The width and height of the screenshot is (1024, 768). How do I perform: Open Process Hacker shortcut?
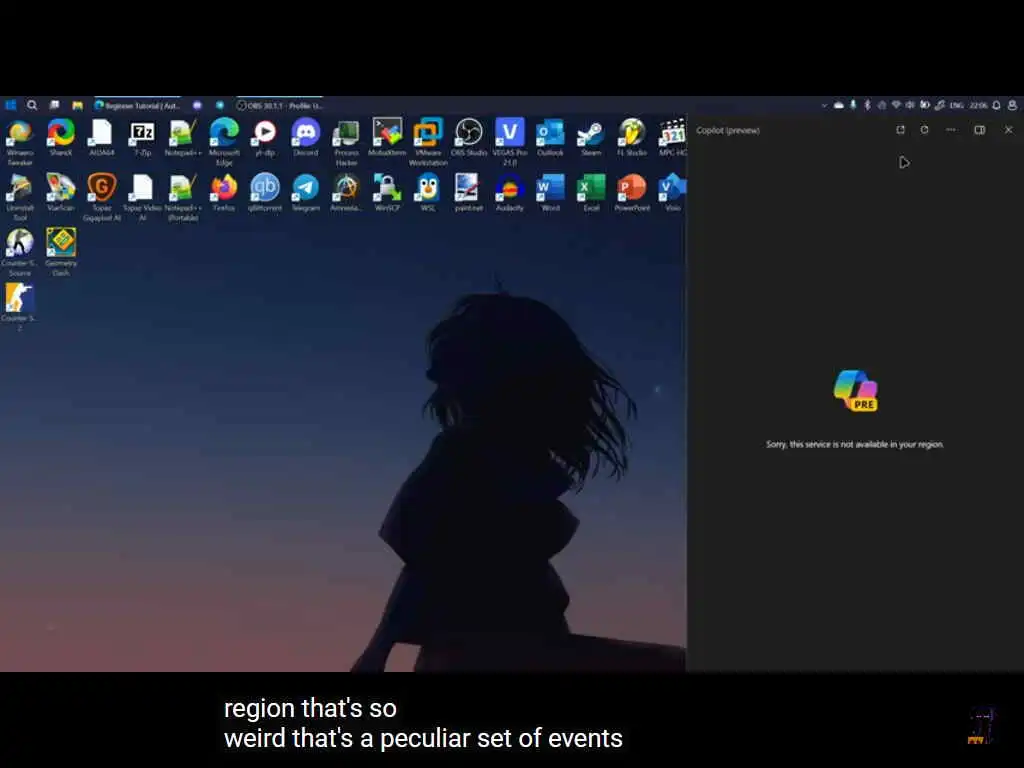346,142
